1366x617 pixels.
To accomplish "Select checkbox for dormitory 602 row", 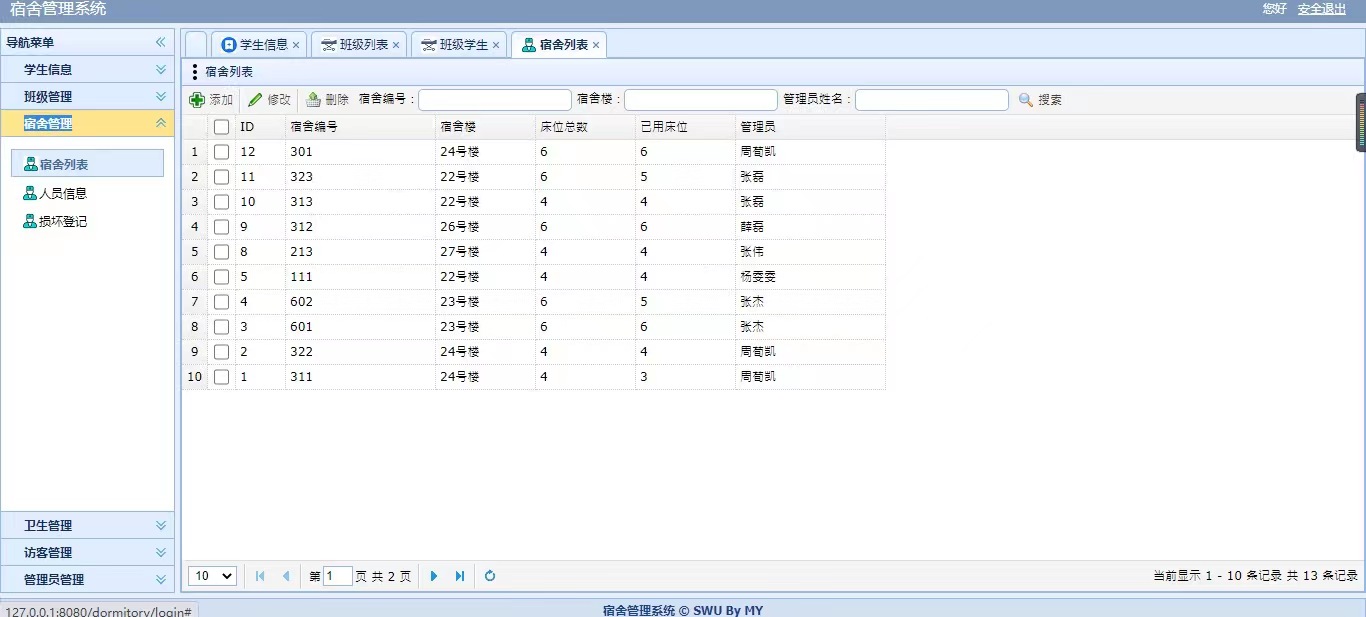I will pyautogui.click(x=221, y=302).
